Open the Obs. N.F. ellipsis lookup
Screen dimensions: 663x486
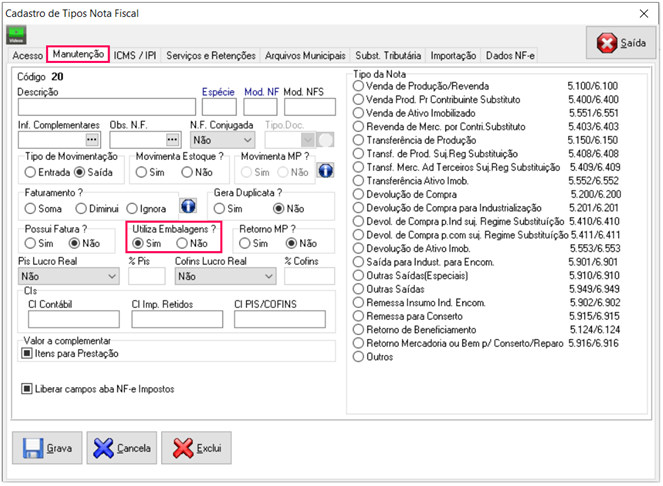click(173, 140)
